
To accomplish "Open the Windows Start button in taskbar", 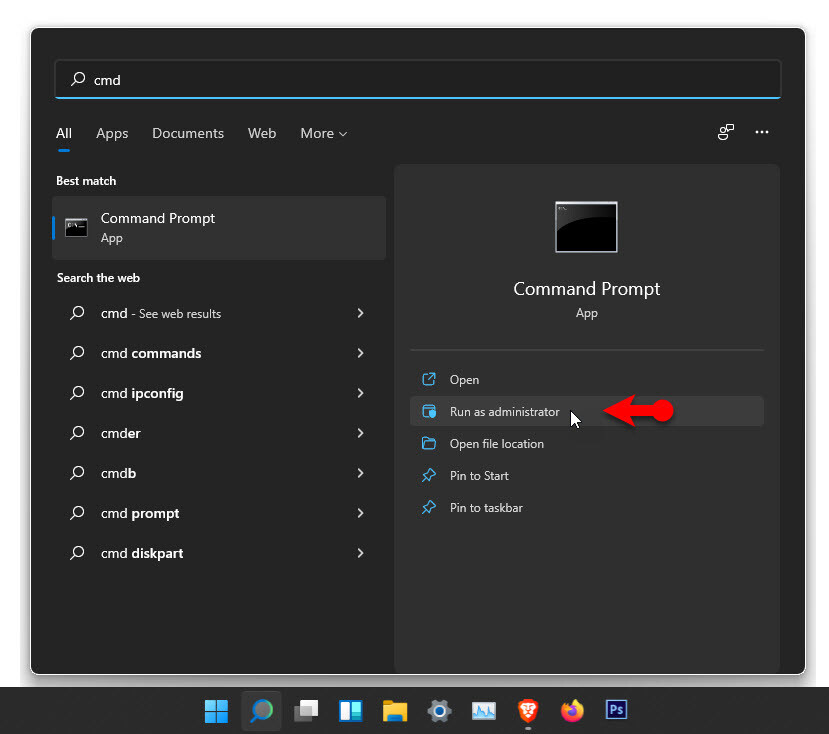I will pyautogui.click(x=216, y=711).
